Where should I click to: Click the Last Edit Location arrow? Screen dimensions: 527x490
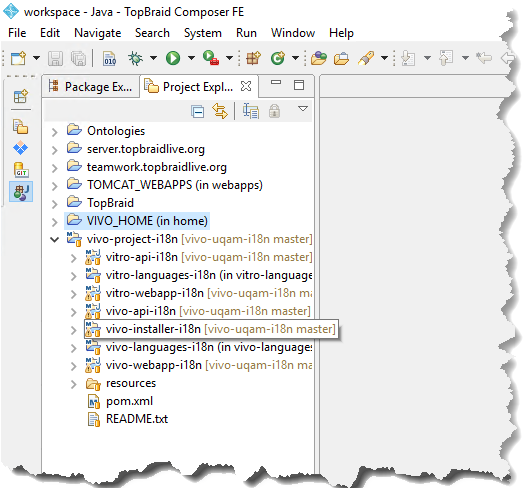tap(484, 58)
